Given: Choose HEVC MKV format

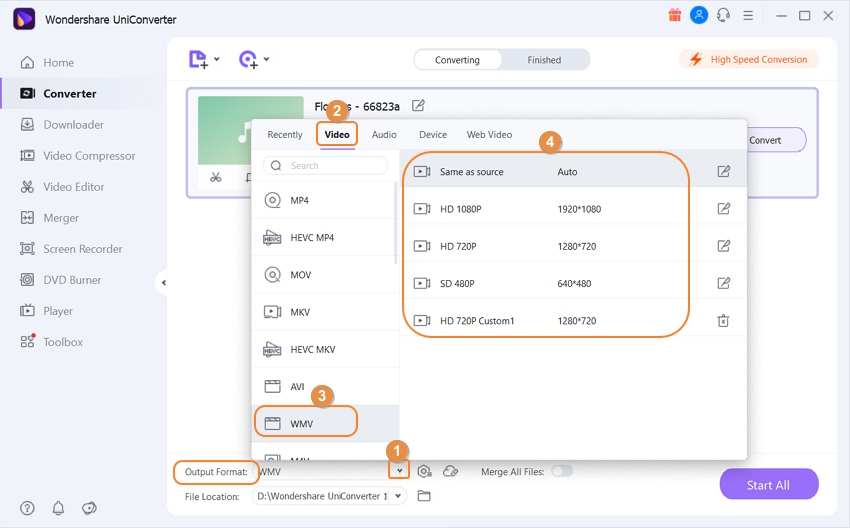Looking at the screenshot, I should click(x=325, y=350).
